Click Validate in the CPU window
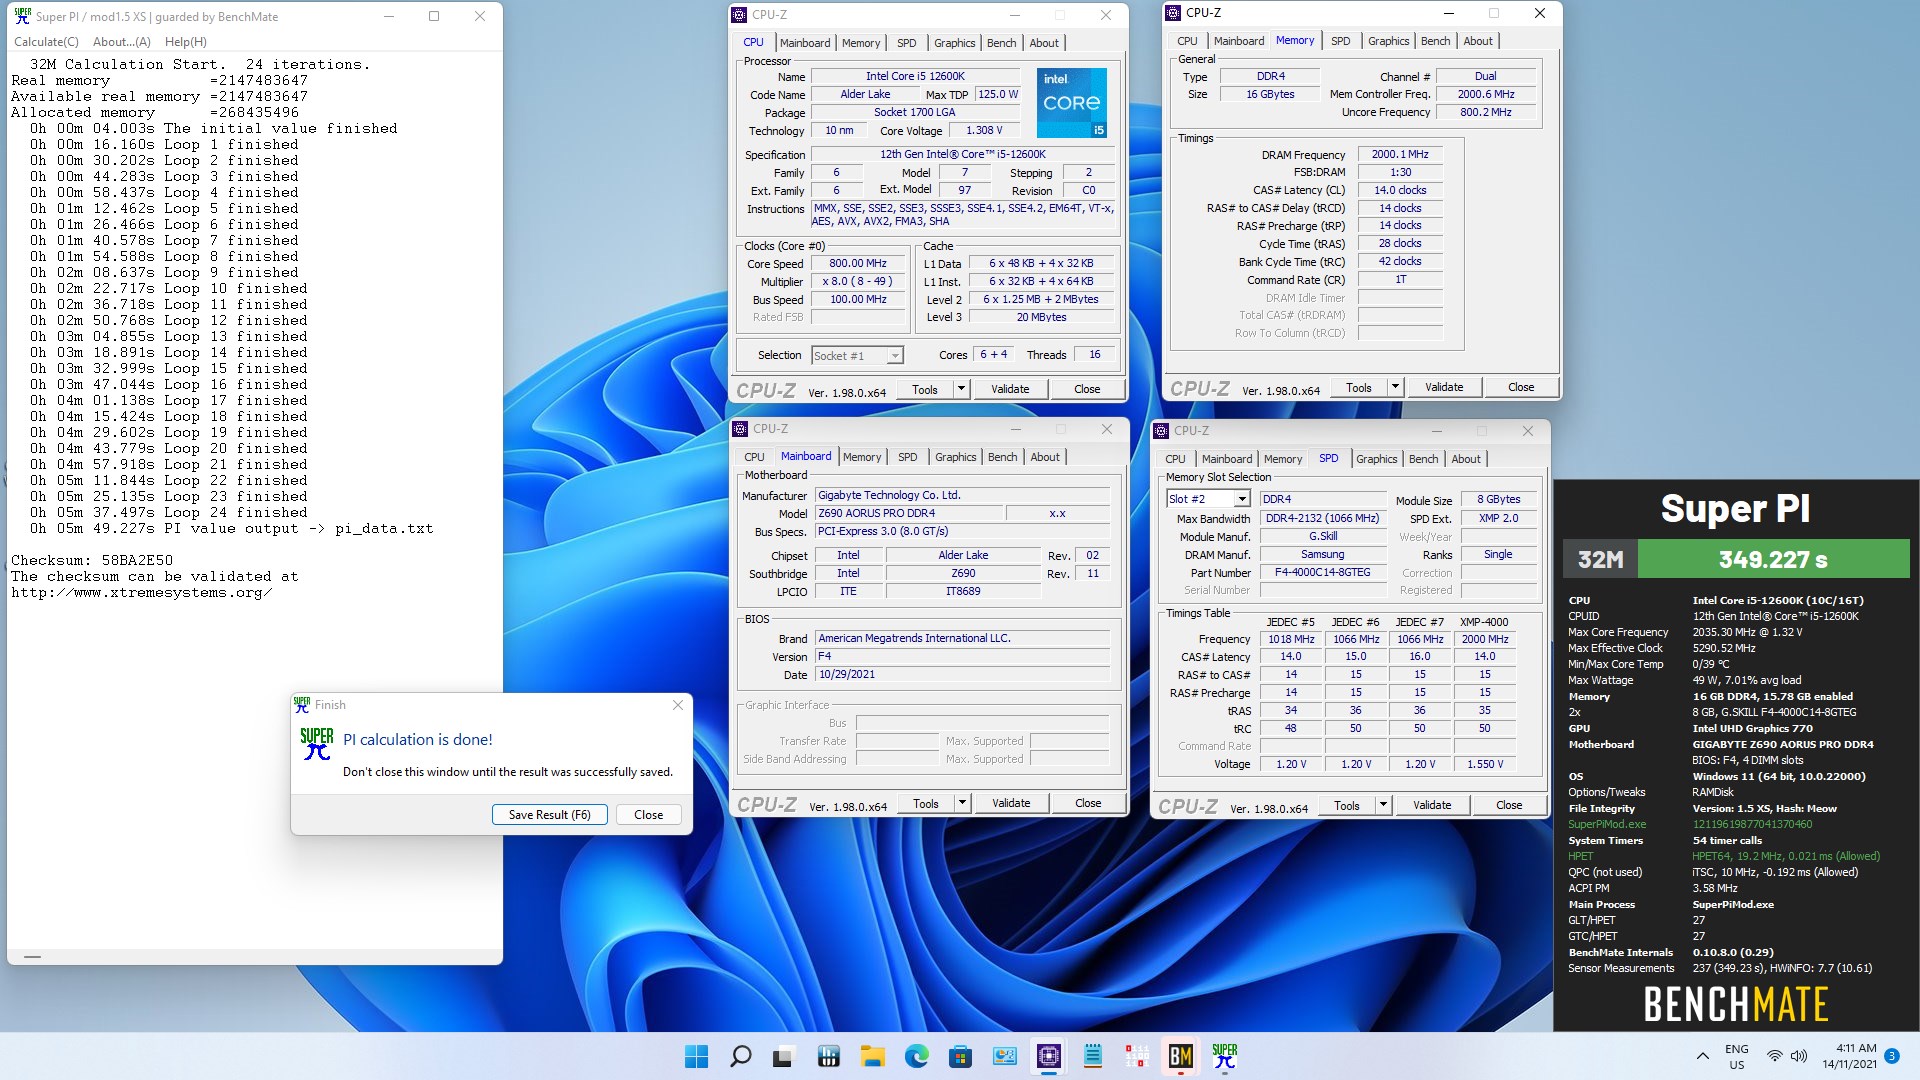 click(x=1009, y=389)
